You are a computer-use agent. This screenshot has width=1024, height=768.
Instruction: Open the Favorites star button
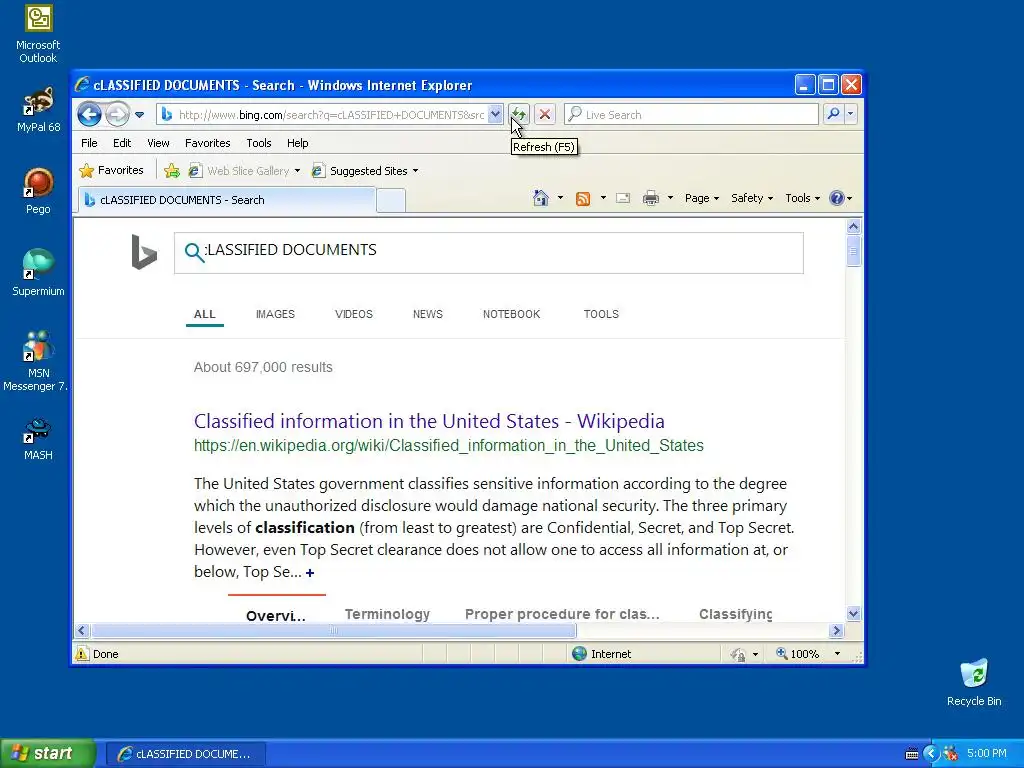coord(112,170)
